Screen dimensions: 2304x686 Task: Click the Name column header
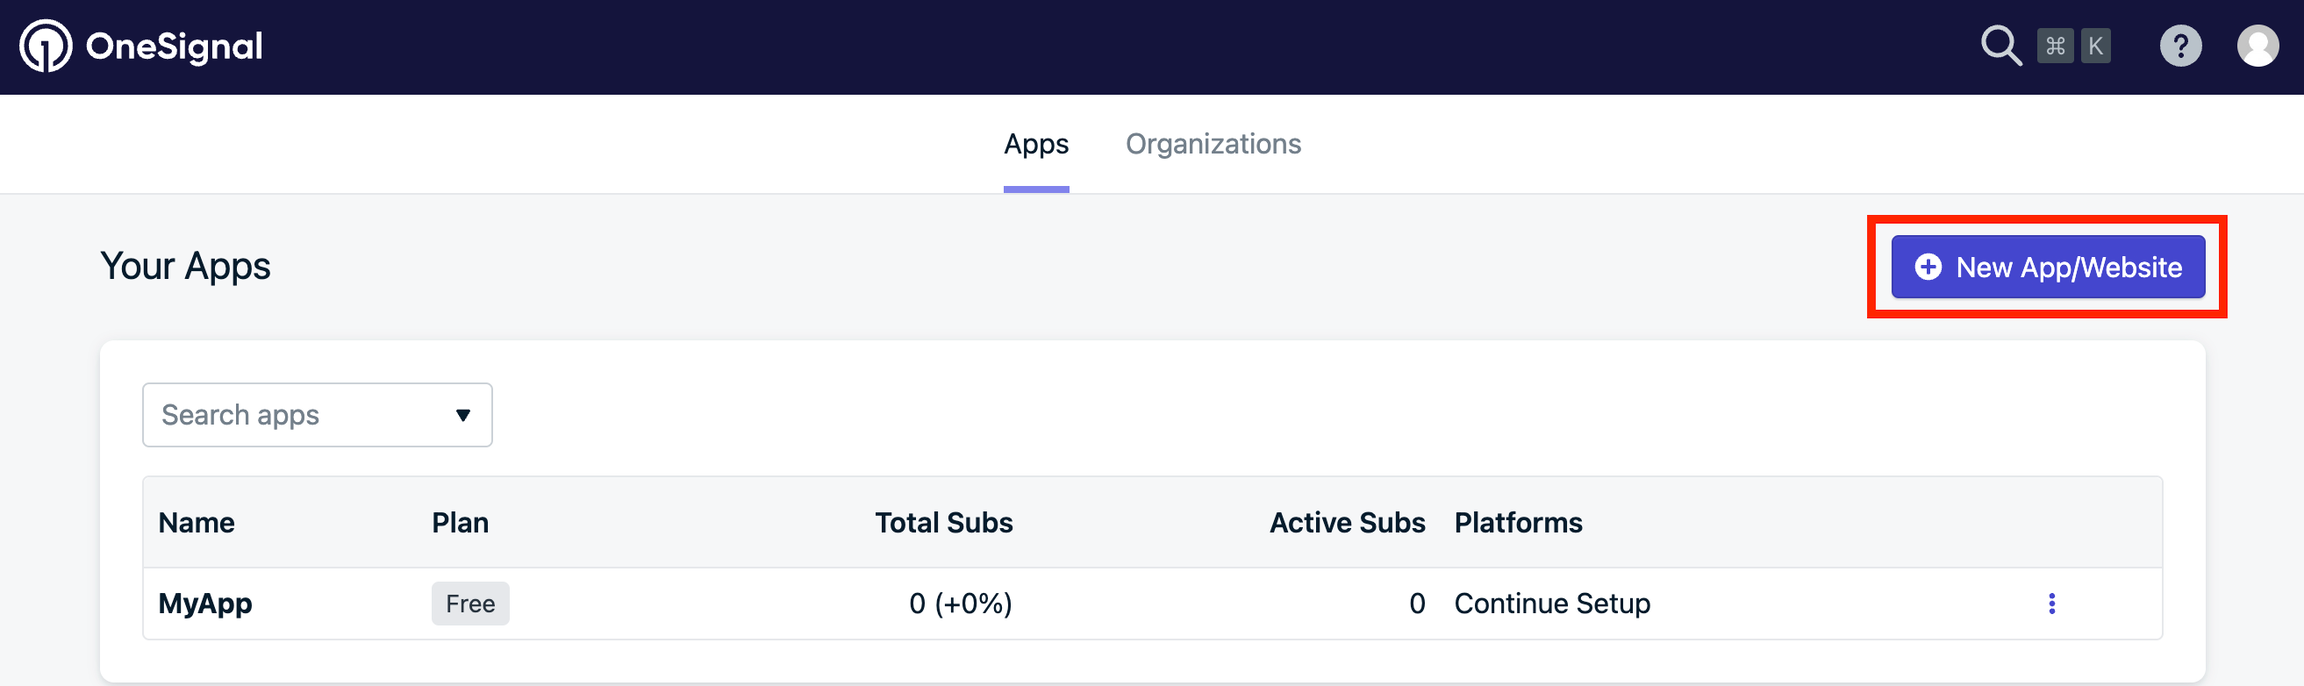point(197,522)
